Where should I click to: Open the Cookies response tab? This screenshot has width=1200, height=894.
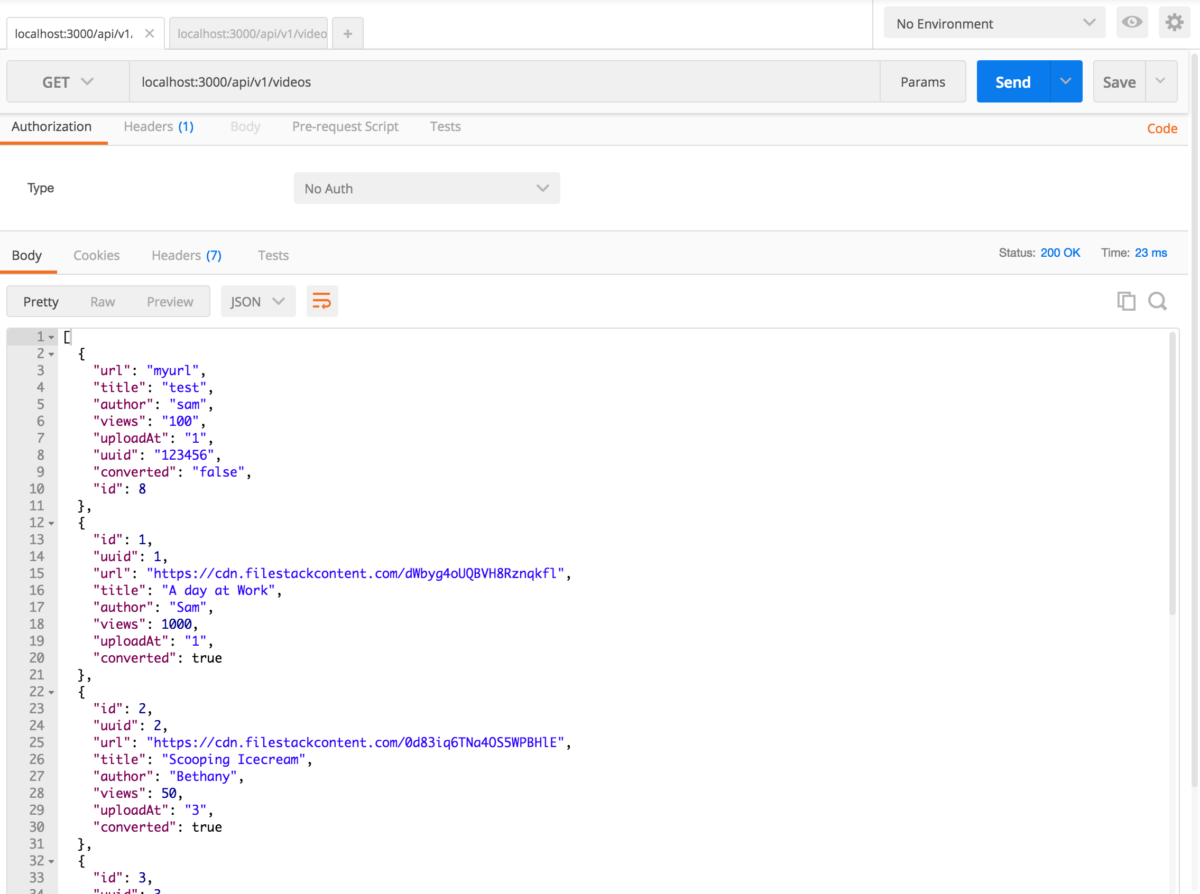coord(96,255)
